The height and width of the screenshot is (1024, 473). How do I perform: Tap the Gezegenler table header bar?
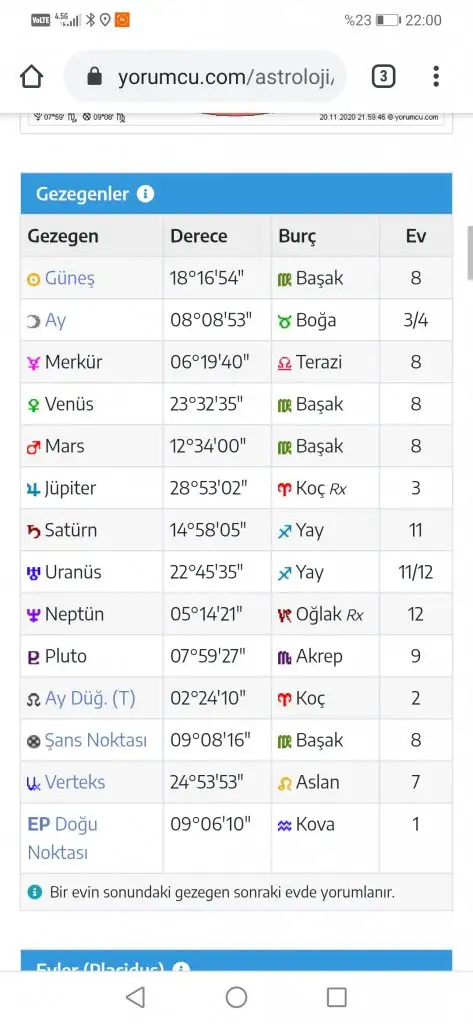236,194
